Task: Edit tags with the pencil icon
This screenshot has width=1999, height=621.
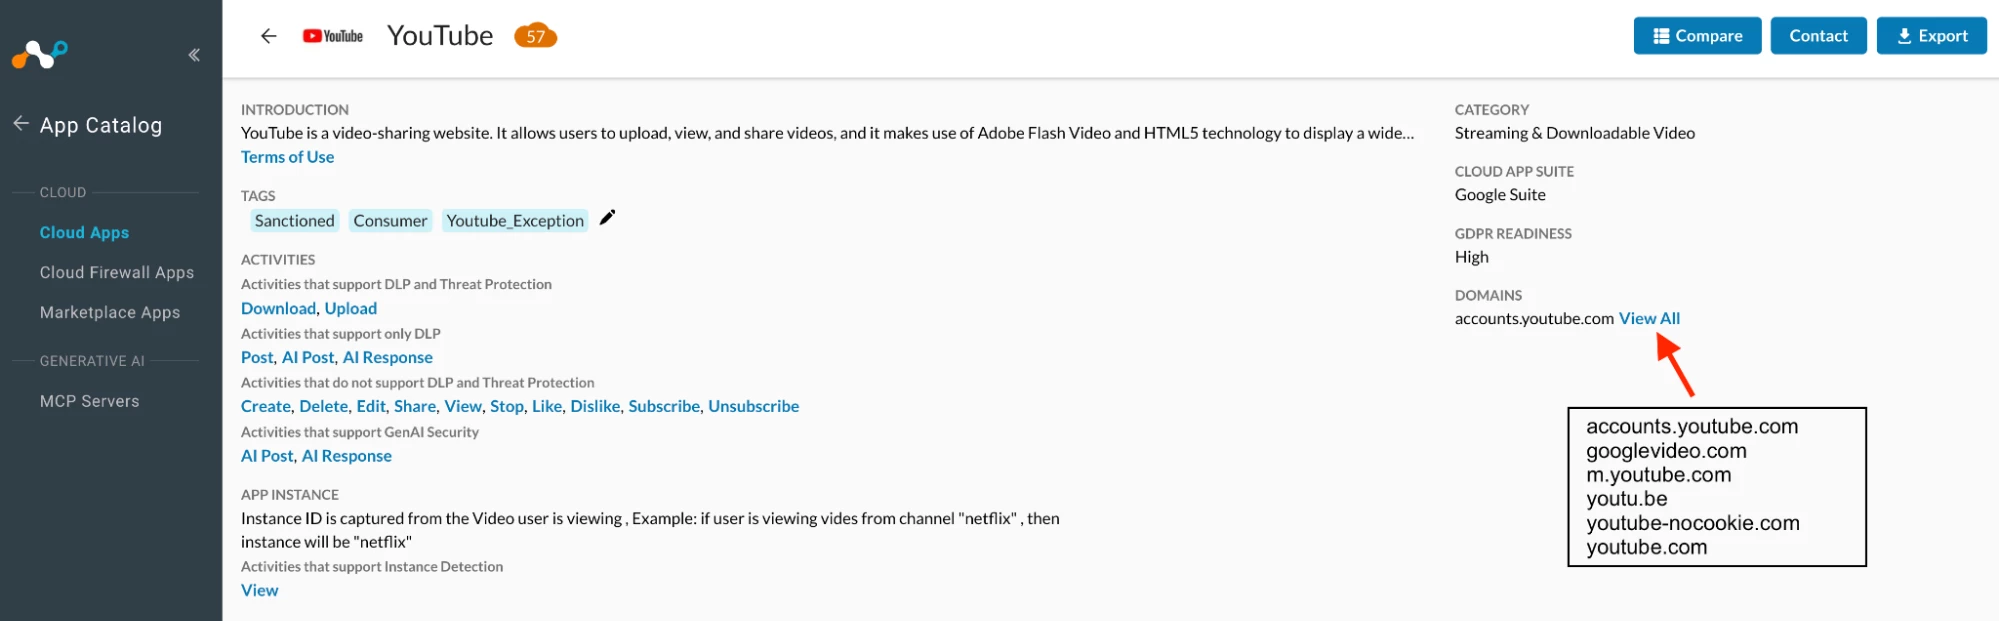Action: pos(607,218)
